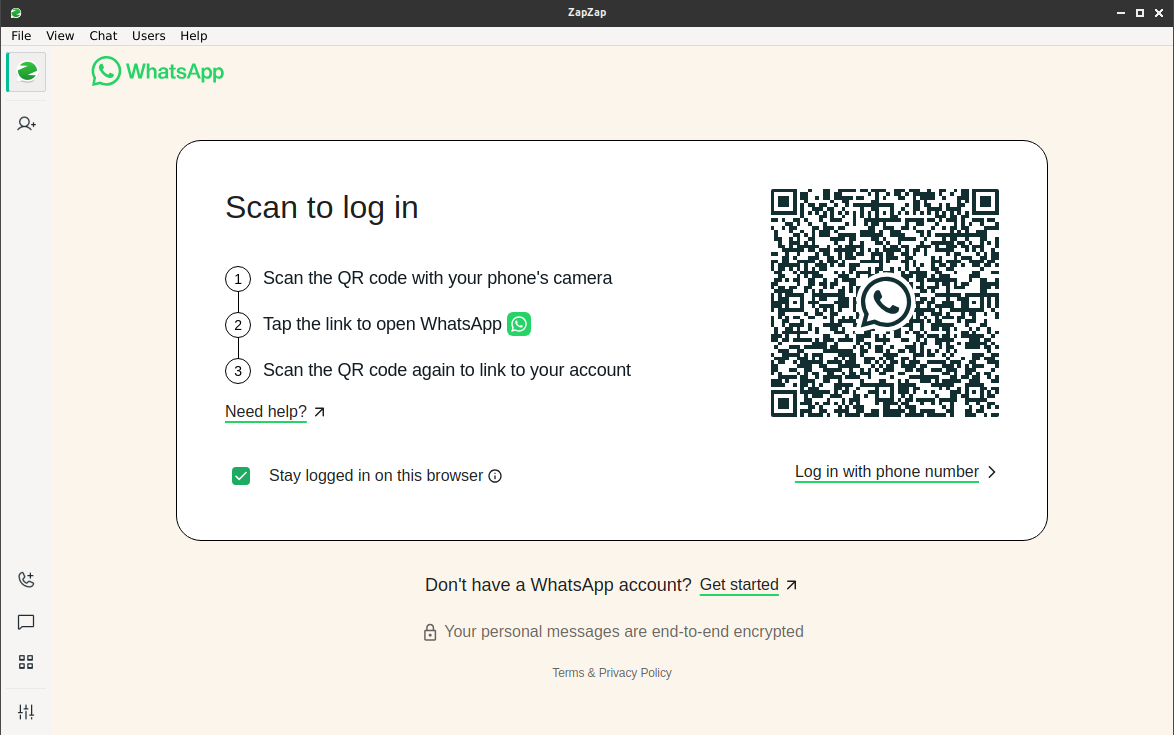Open the Chat menu
This screenshot has height=735, width=1174.
[103, 36]
